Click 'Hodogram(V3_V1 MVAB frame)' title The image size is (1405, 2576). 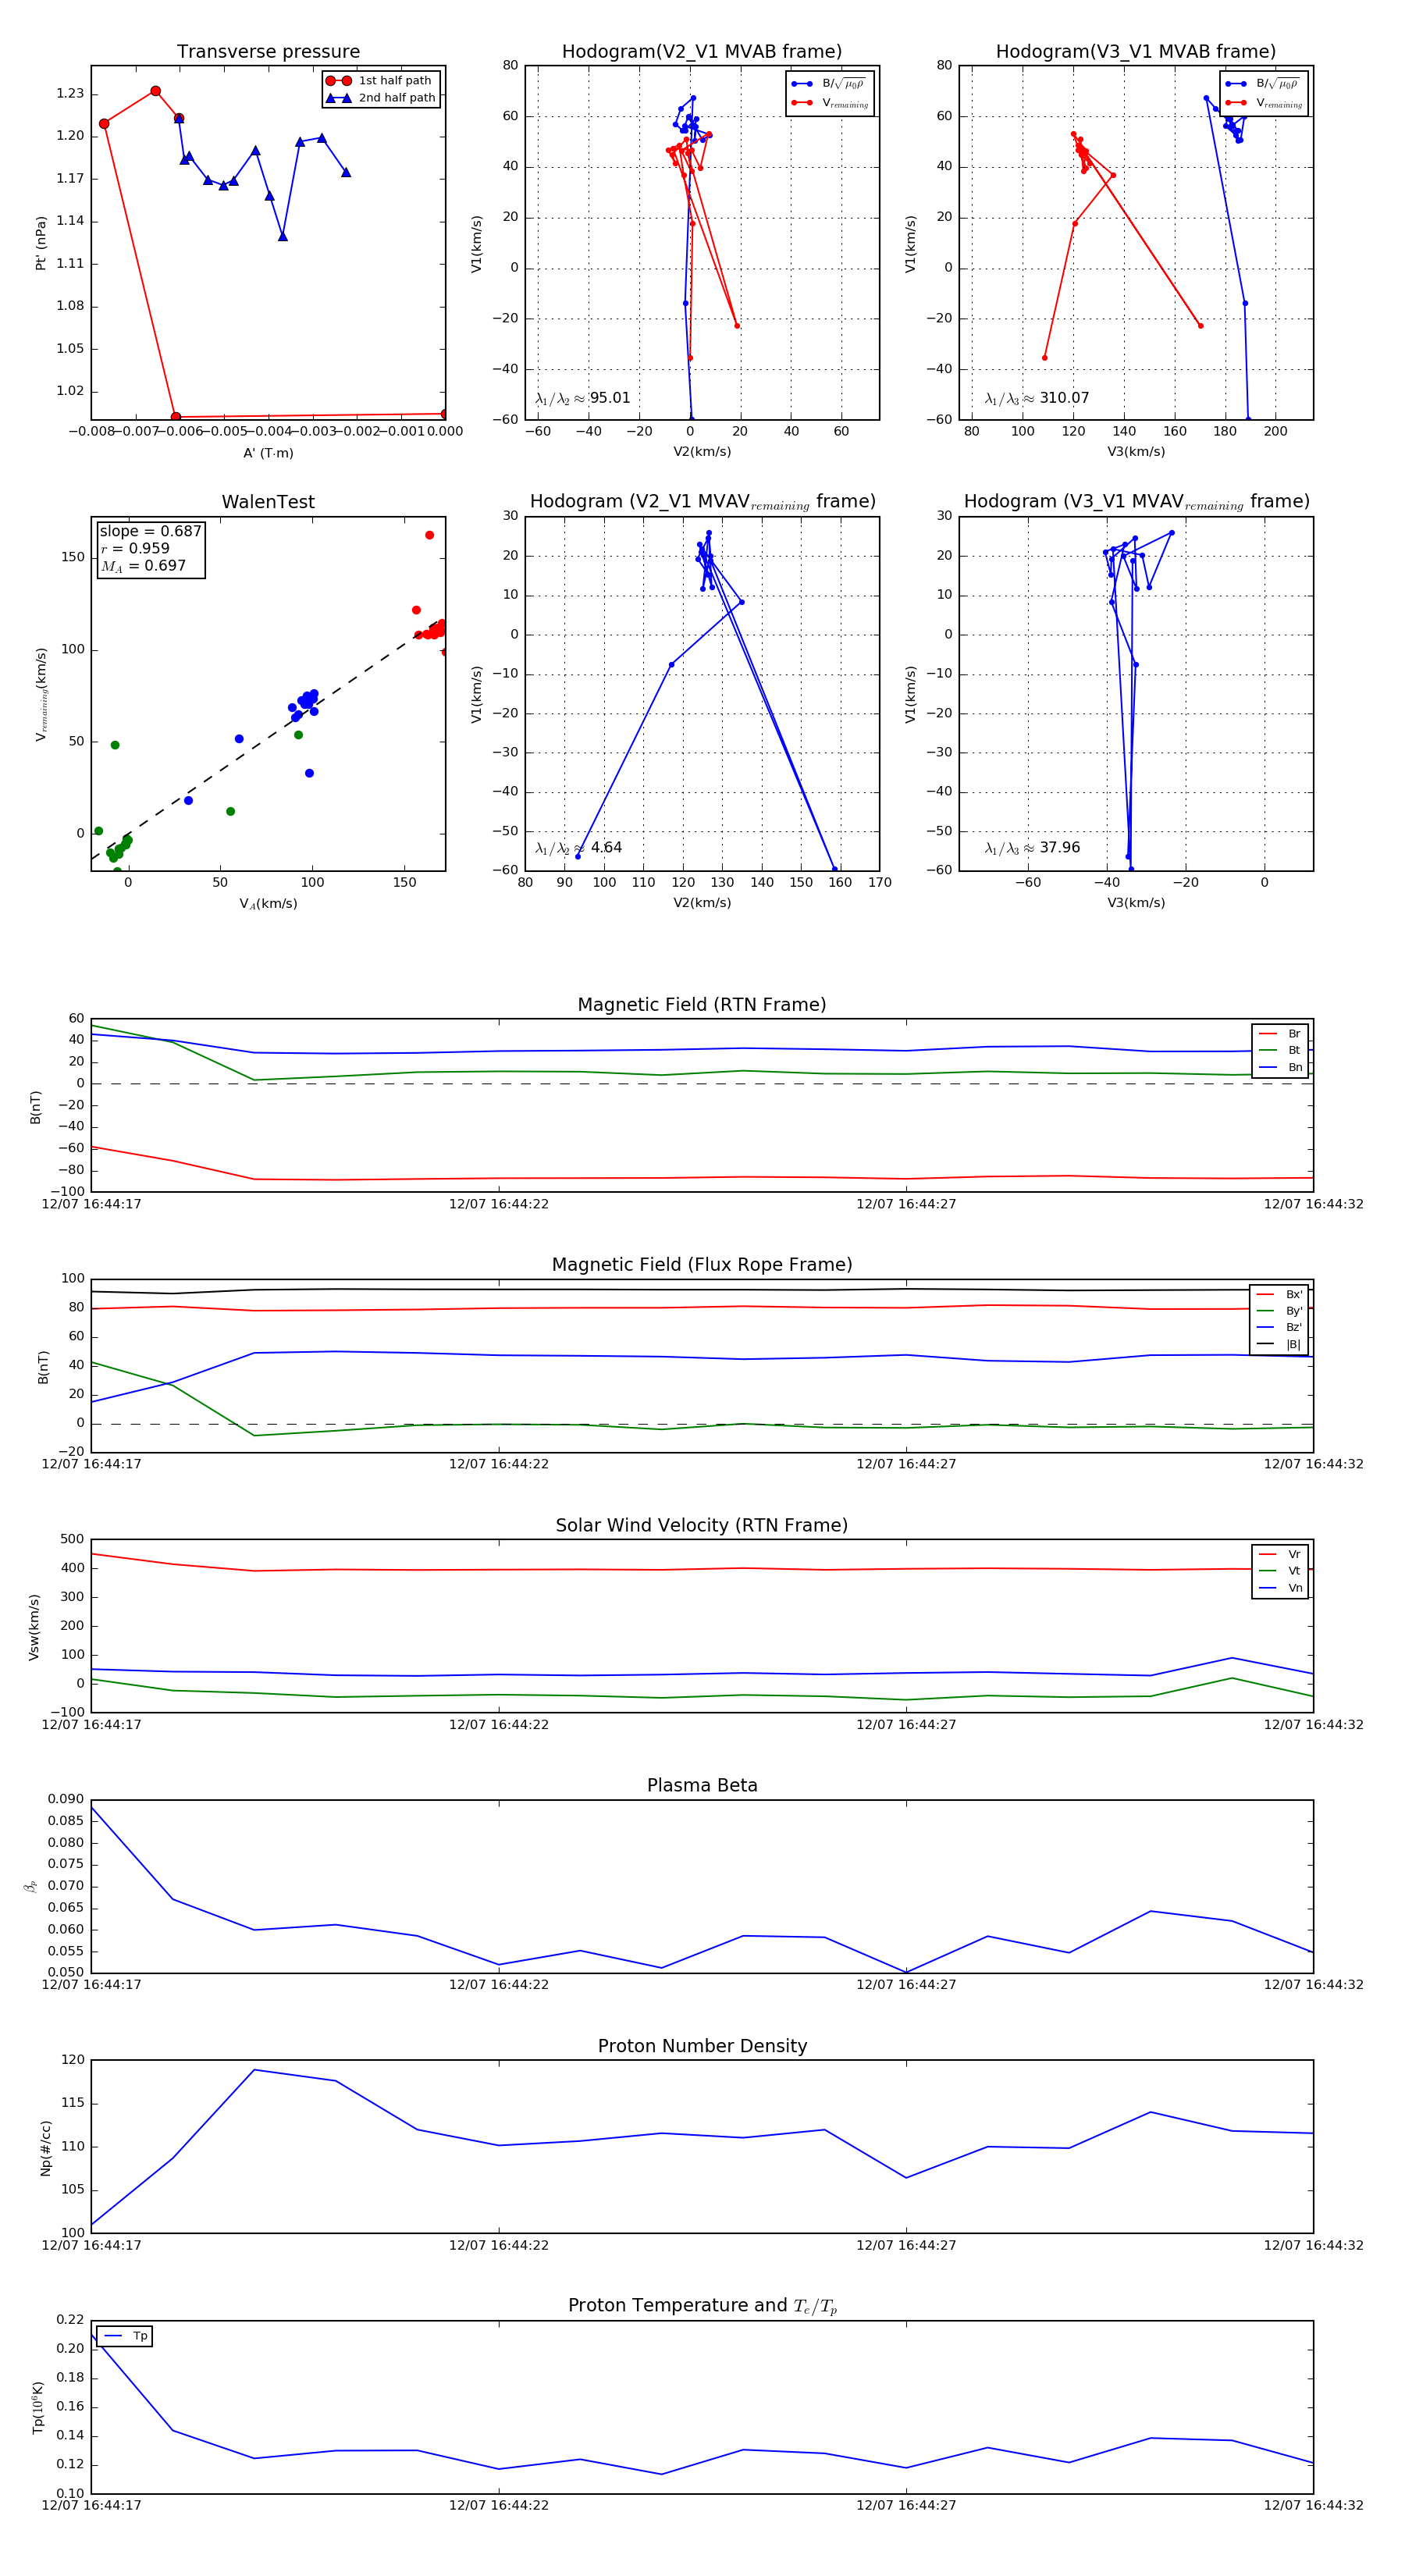1136,51
